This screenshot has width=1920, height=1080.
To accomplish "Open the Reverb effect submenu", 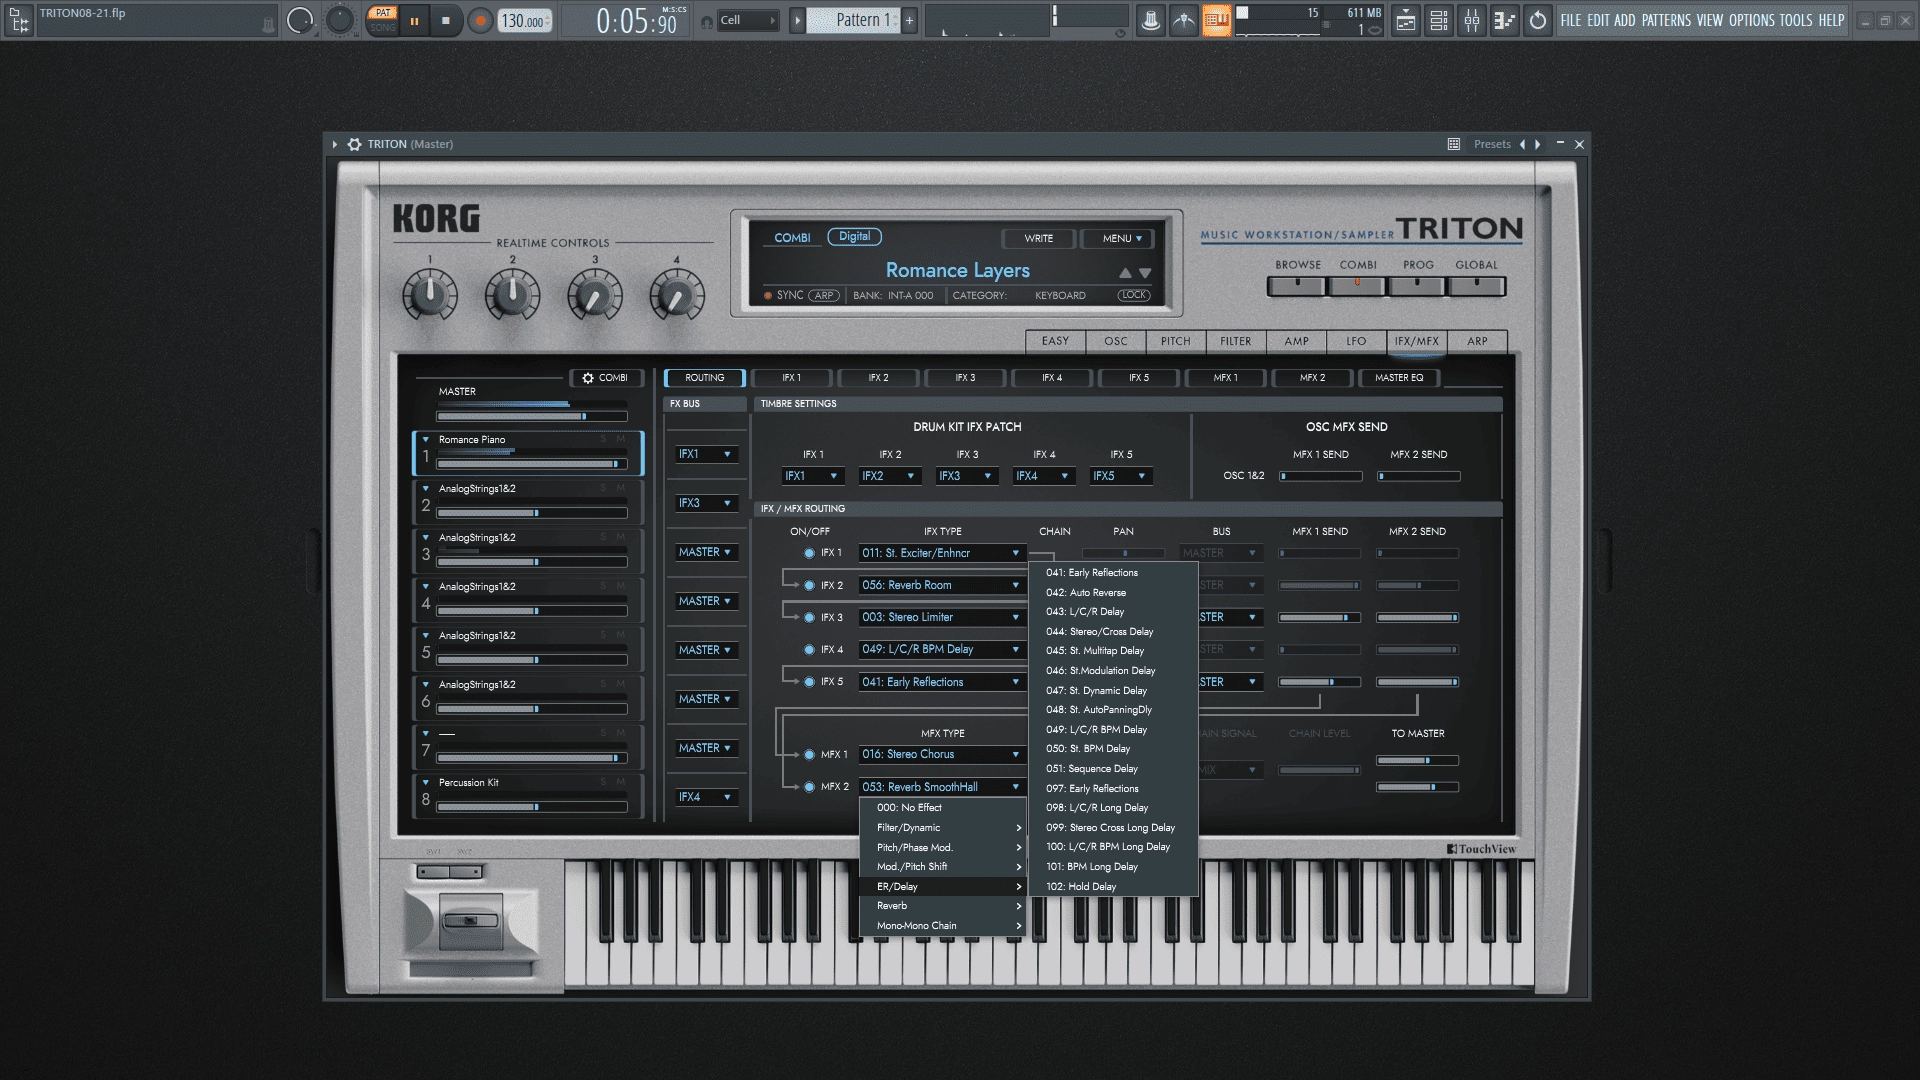I will point(943,906).
